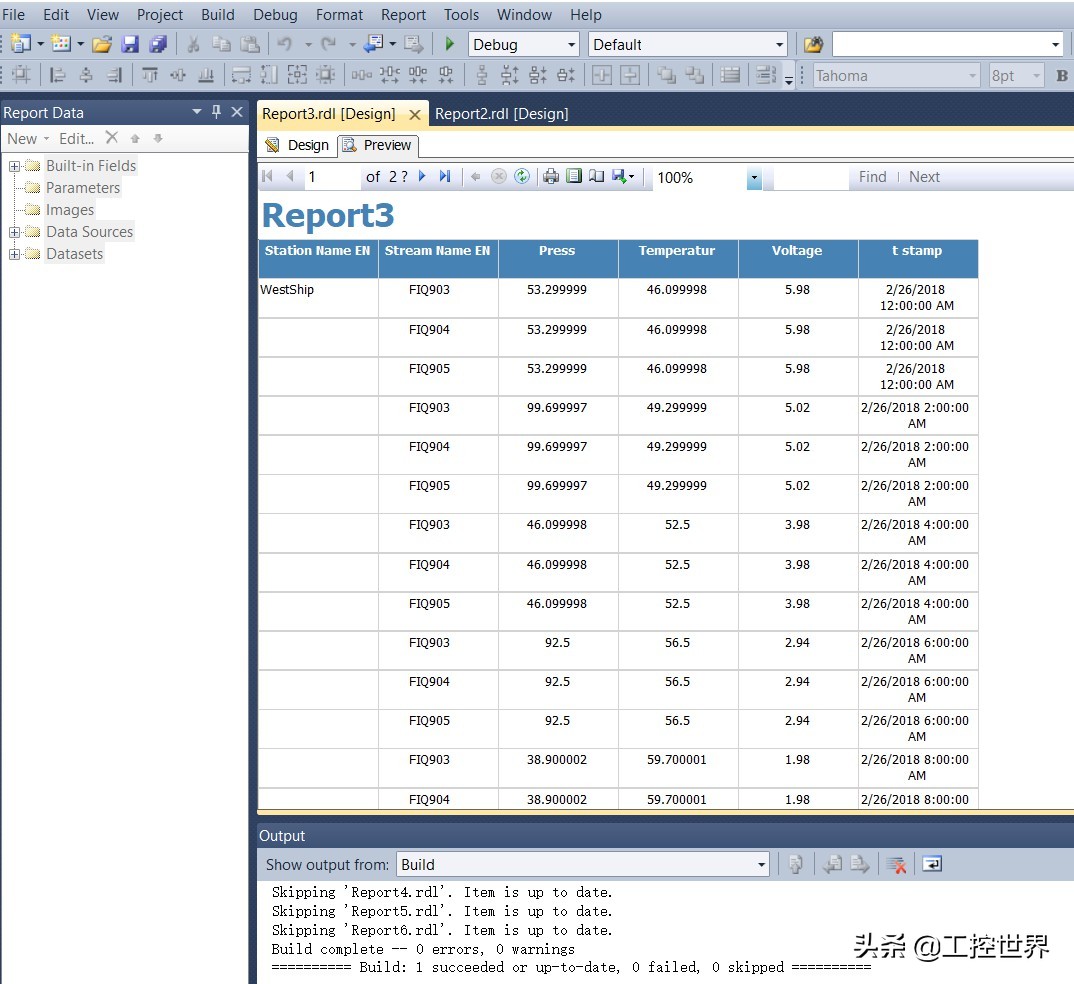Image resolution: width=1074 pixels, height=984 pixels.
Task: Toggle Word Wrap in the Output window
Action: coord(931,863)
